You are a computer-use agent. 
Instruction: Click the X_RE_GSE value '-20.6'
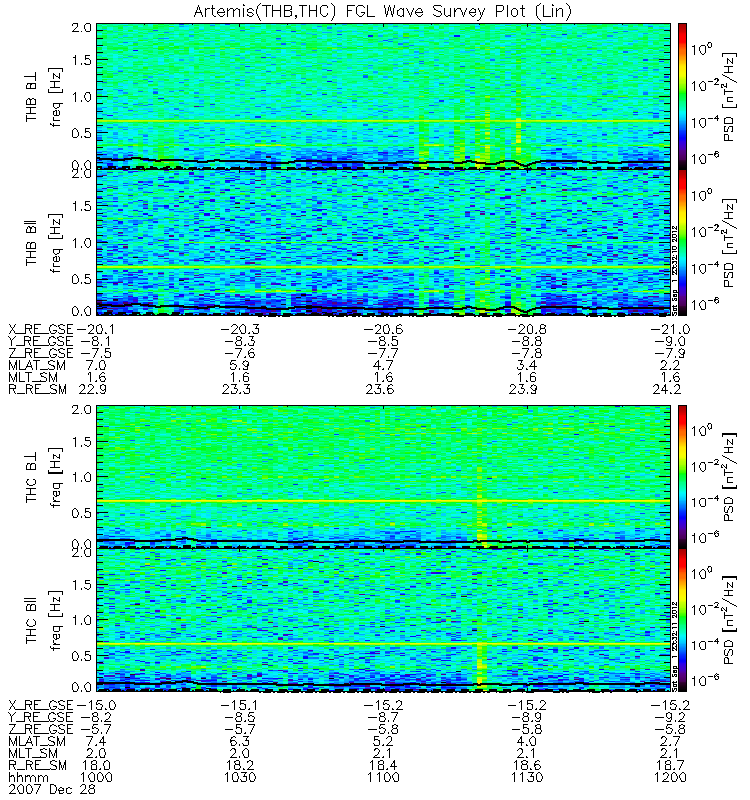(383, 330)
